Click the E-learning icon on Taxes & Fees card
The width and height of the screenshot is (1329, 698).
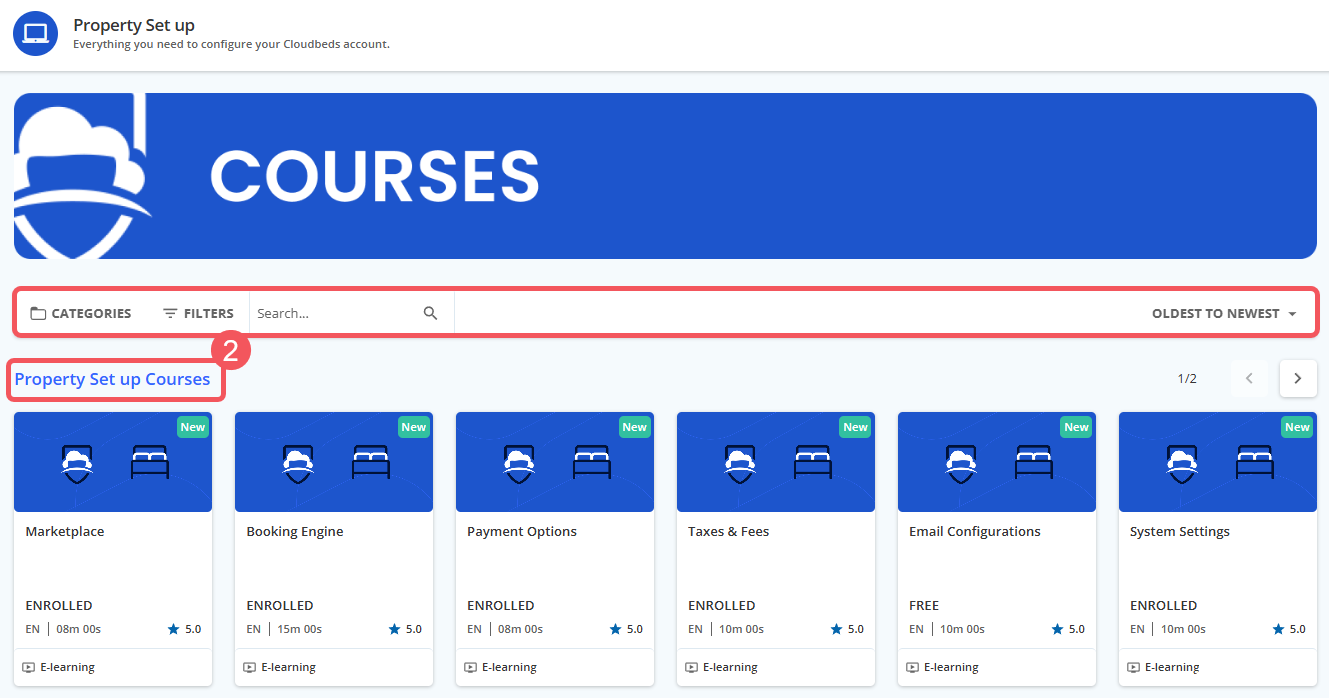692,667
